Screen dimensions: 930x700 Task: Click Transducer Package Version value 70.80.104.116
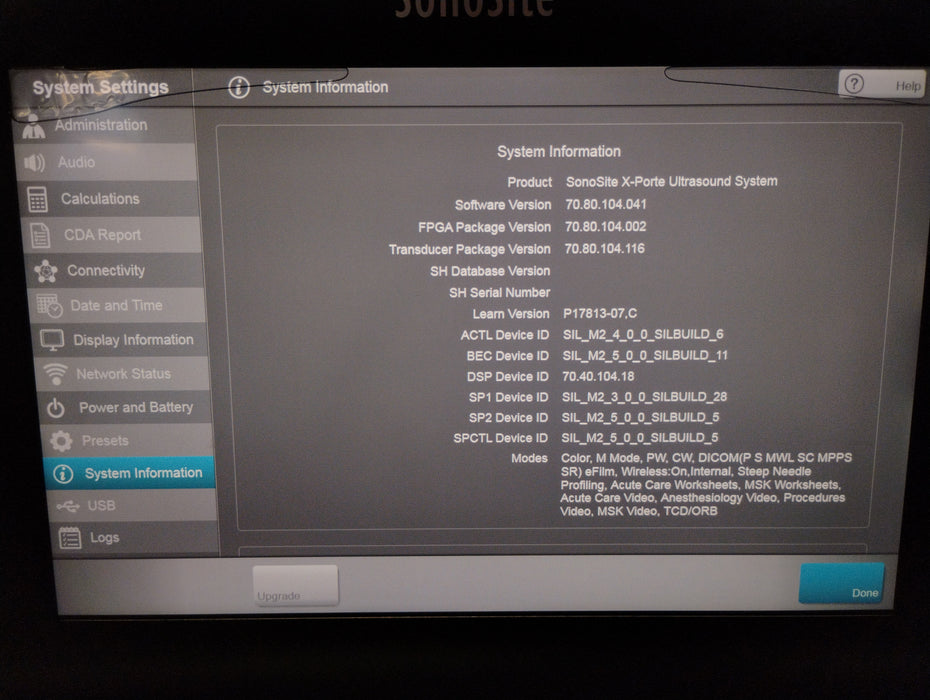[604, 249]
